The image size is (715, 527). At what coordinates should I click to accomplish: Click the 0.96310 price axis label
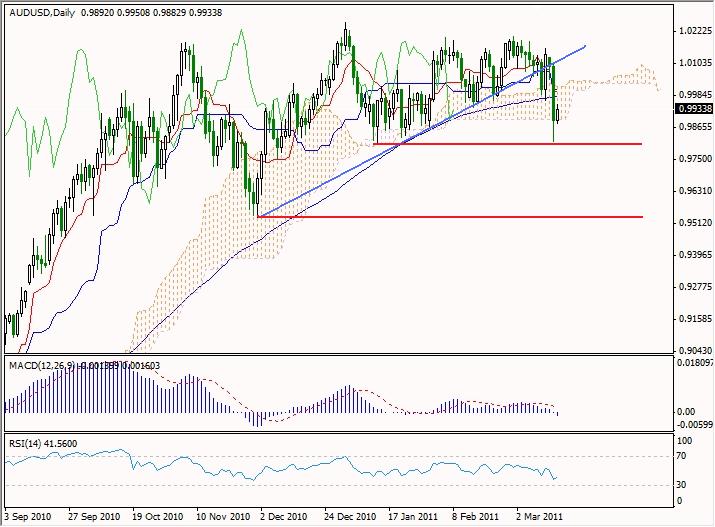(x=695, y=191)
